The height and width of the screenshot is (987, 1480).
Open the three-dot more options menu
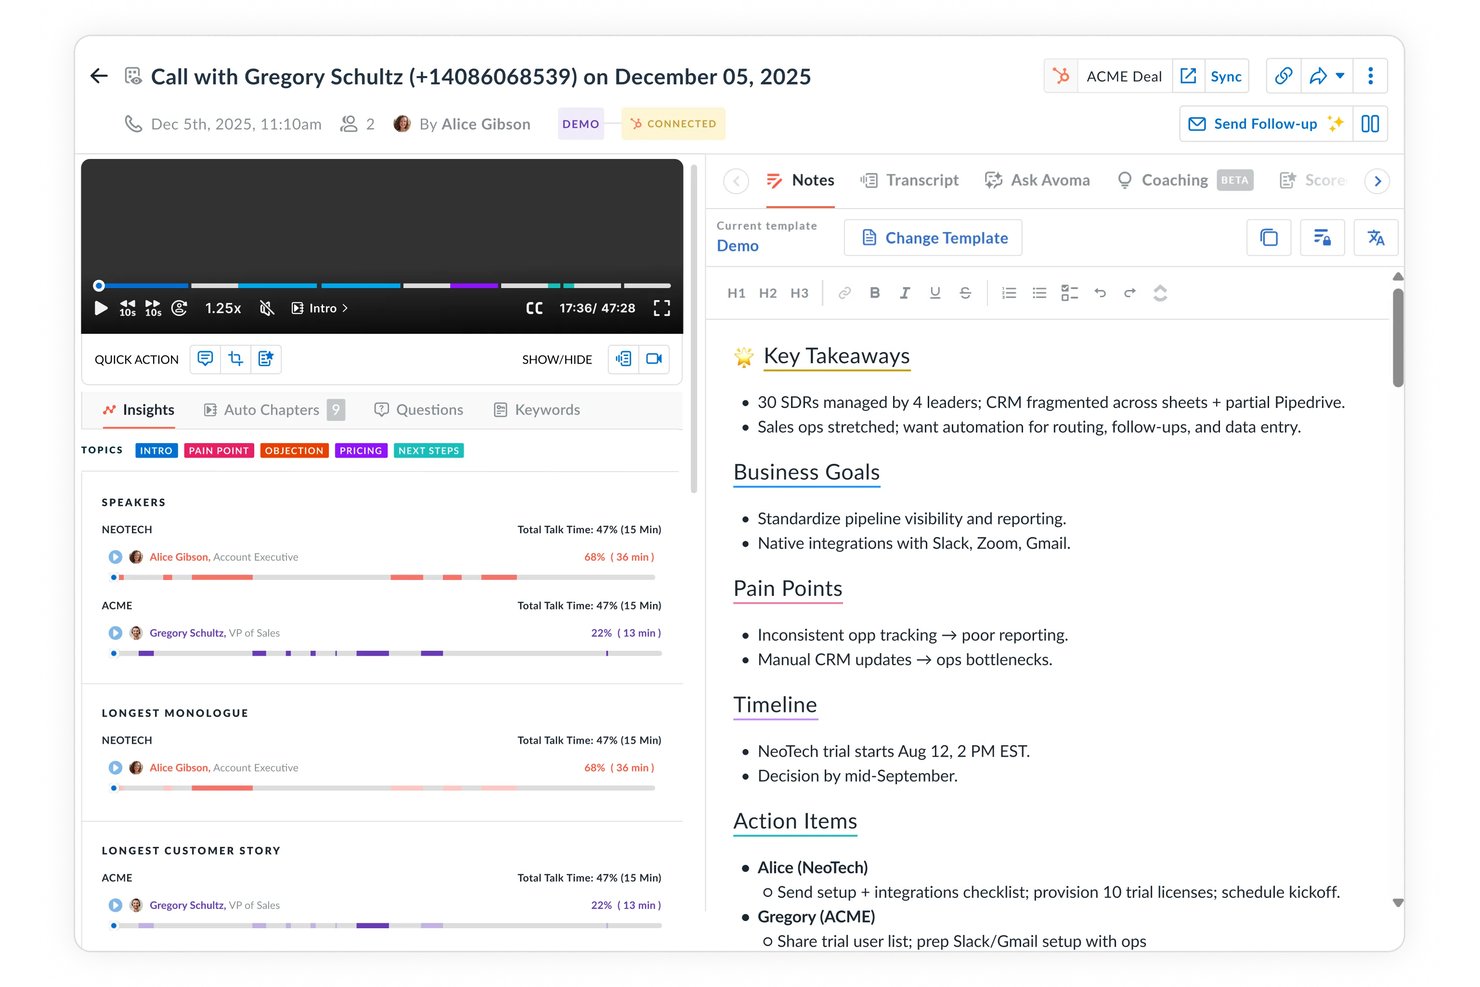1370,76
